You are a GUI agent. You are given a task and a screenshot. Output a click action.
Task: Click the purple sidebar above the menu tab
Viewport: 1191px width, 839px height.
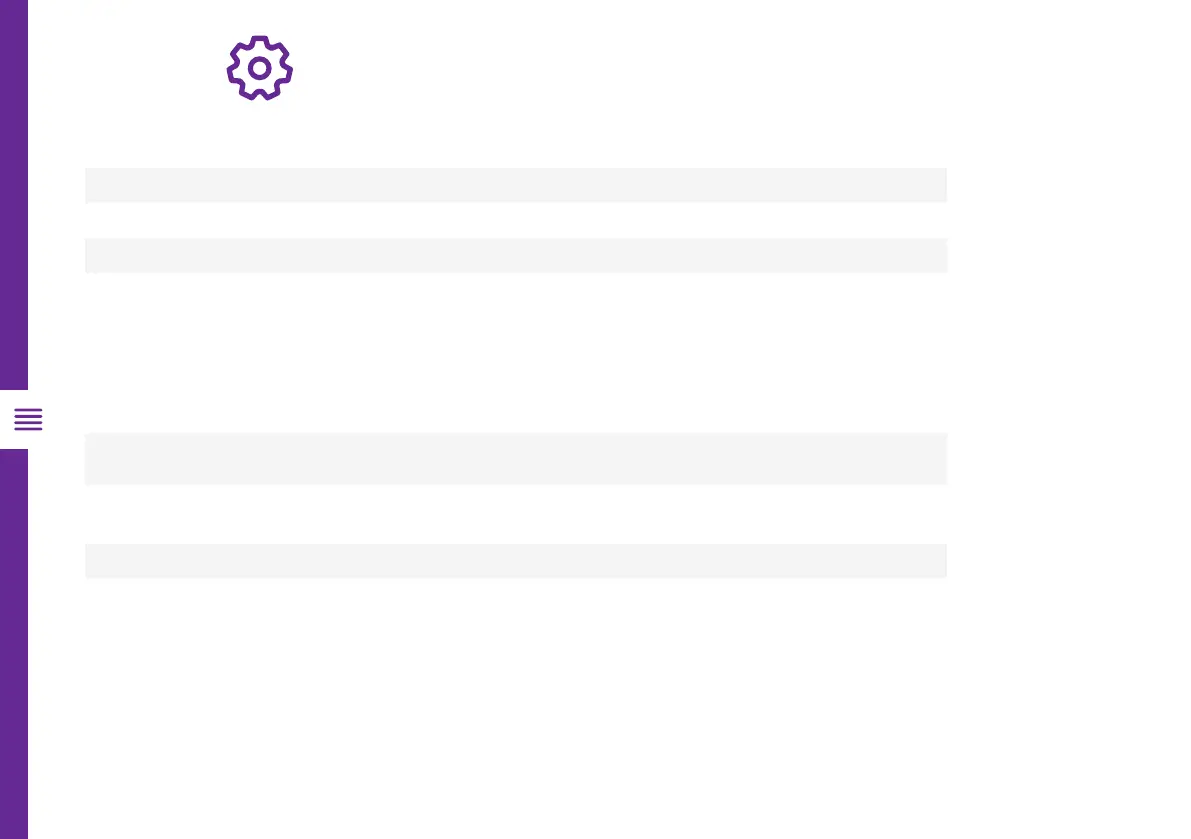(14, 200)
